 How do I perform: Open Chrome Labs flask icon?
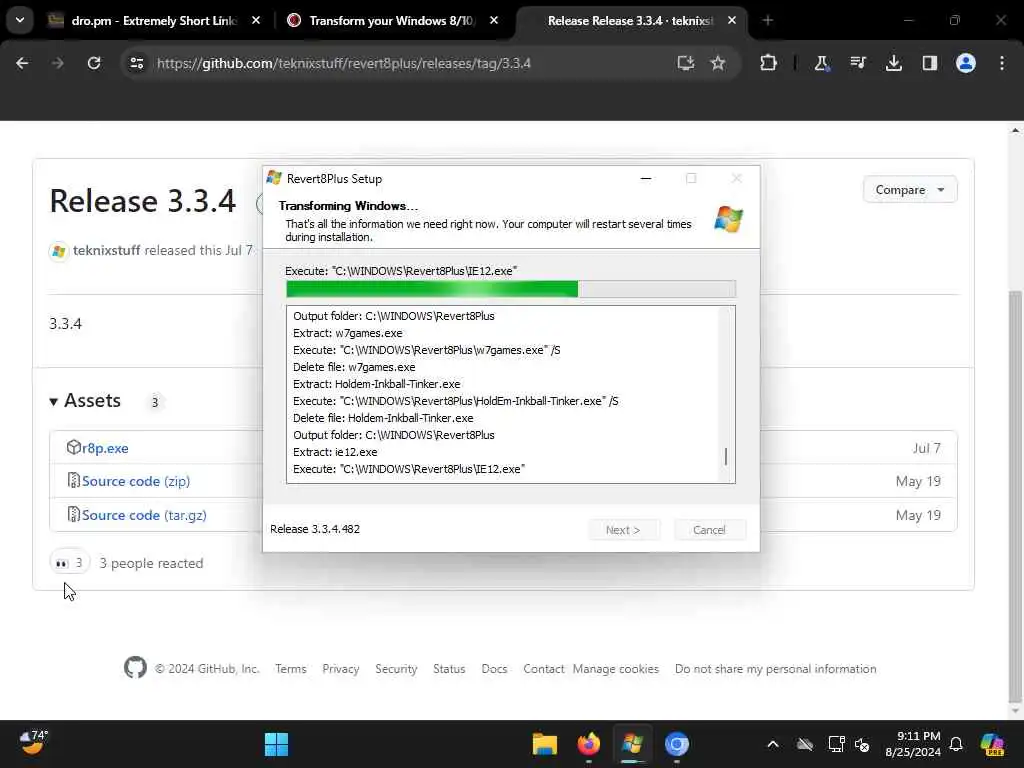[821, 63]
